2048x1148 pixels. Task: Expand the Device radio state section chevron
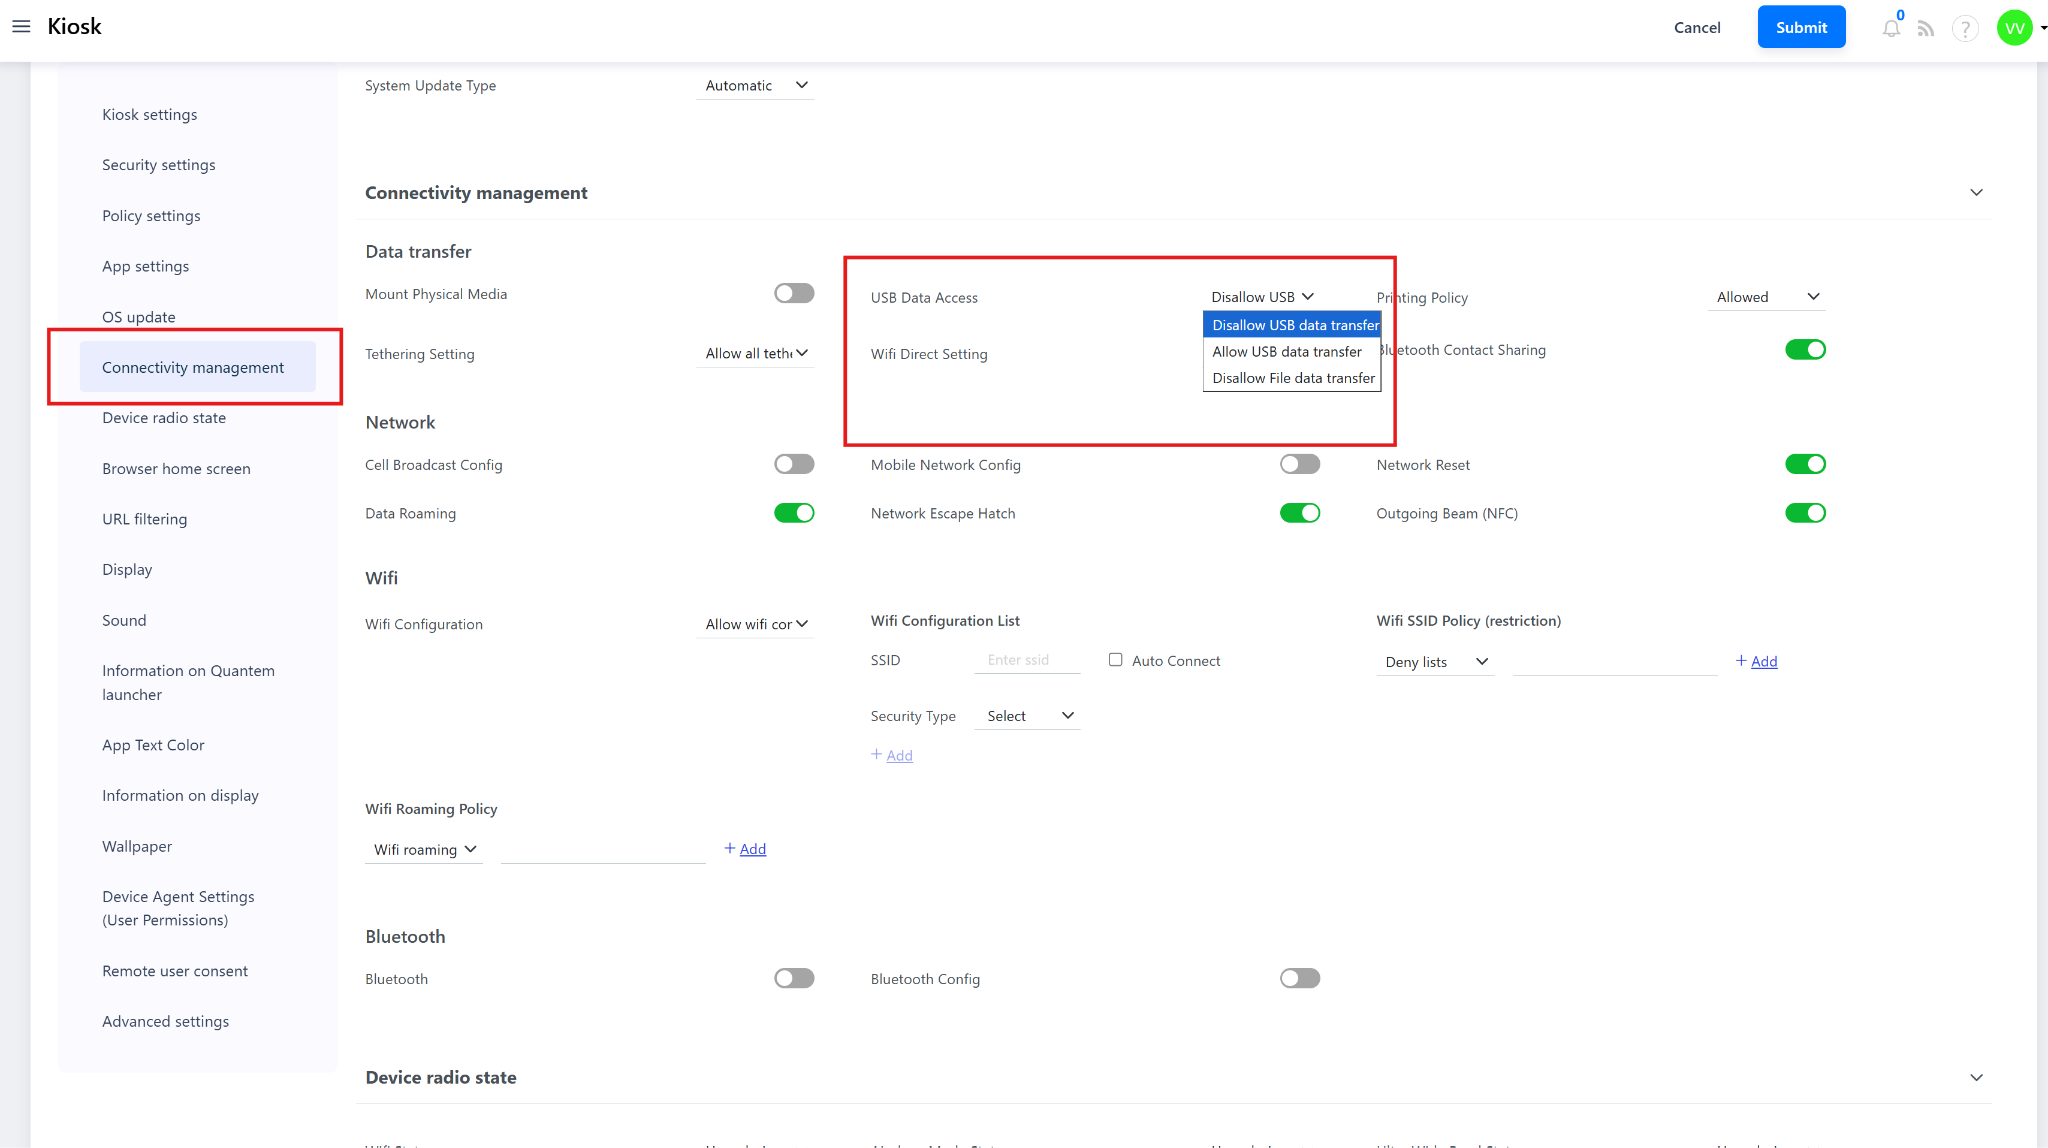1976,1078
